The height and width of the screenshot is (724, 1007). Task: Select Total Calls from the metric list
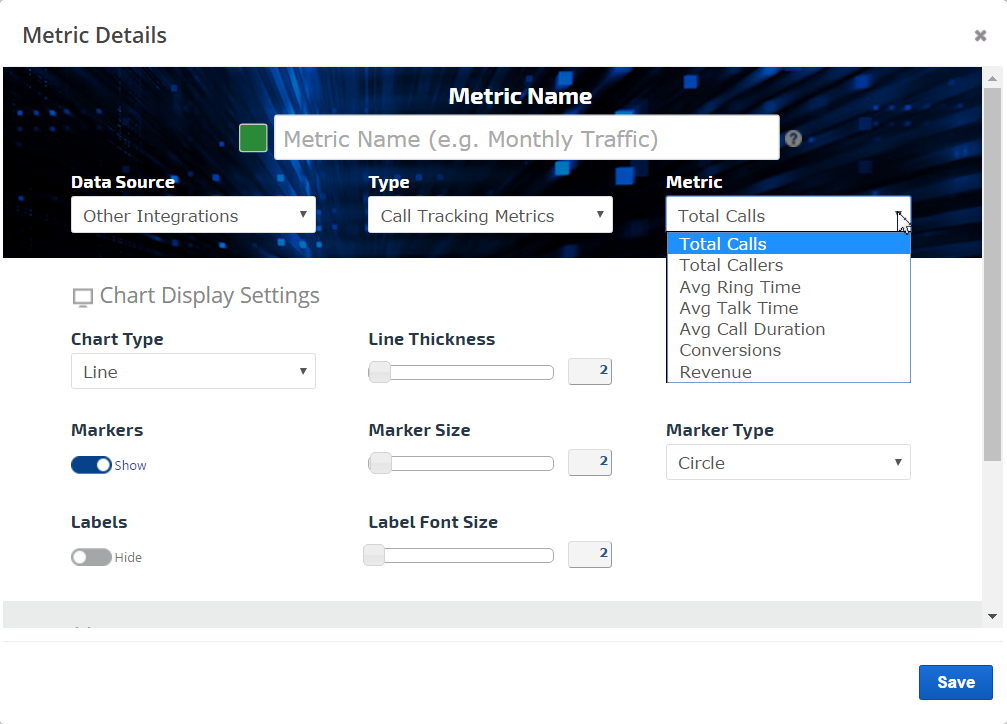pos(789,244)
